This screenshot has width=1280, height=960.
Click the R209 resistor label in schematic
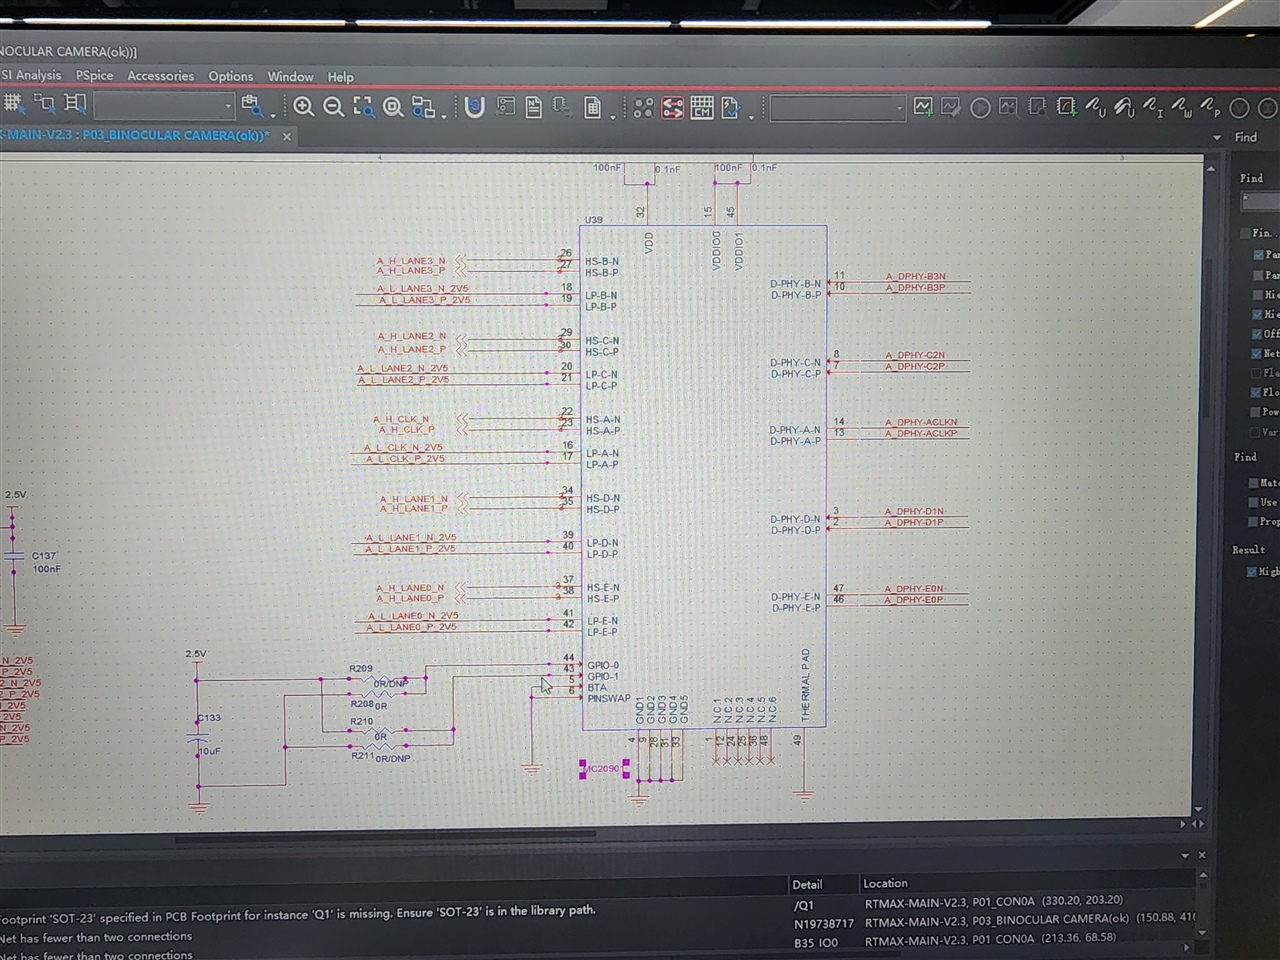pos(361,669)
